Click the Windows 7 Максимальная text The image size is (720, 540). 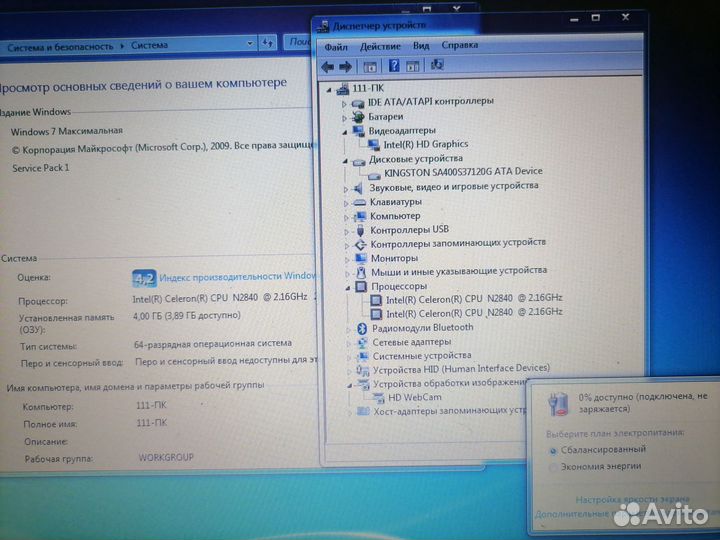click(x=67, y=131)
